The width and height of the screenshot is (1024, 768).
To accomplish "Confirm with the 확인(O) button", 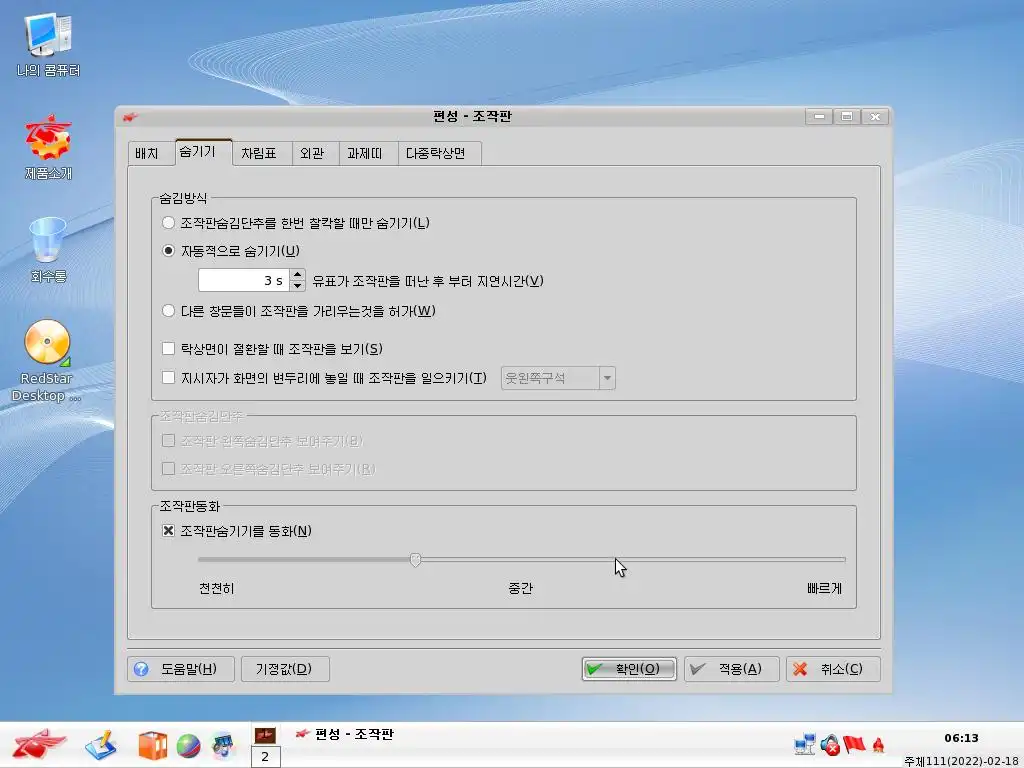I will (629, 669).
